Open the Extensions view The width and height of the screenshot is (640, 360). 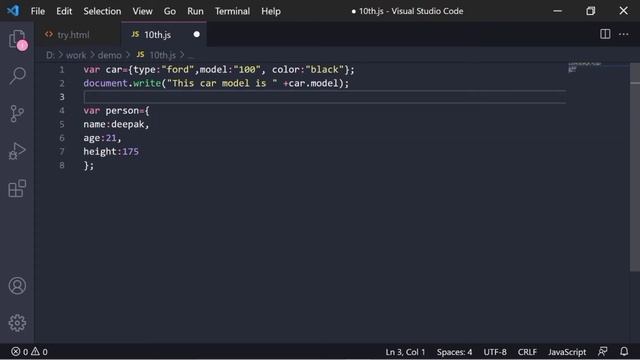[17, 189]
